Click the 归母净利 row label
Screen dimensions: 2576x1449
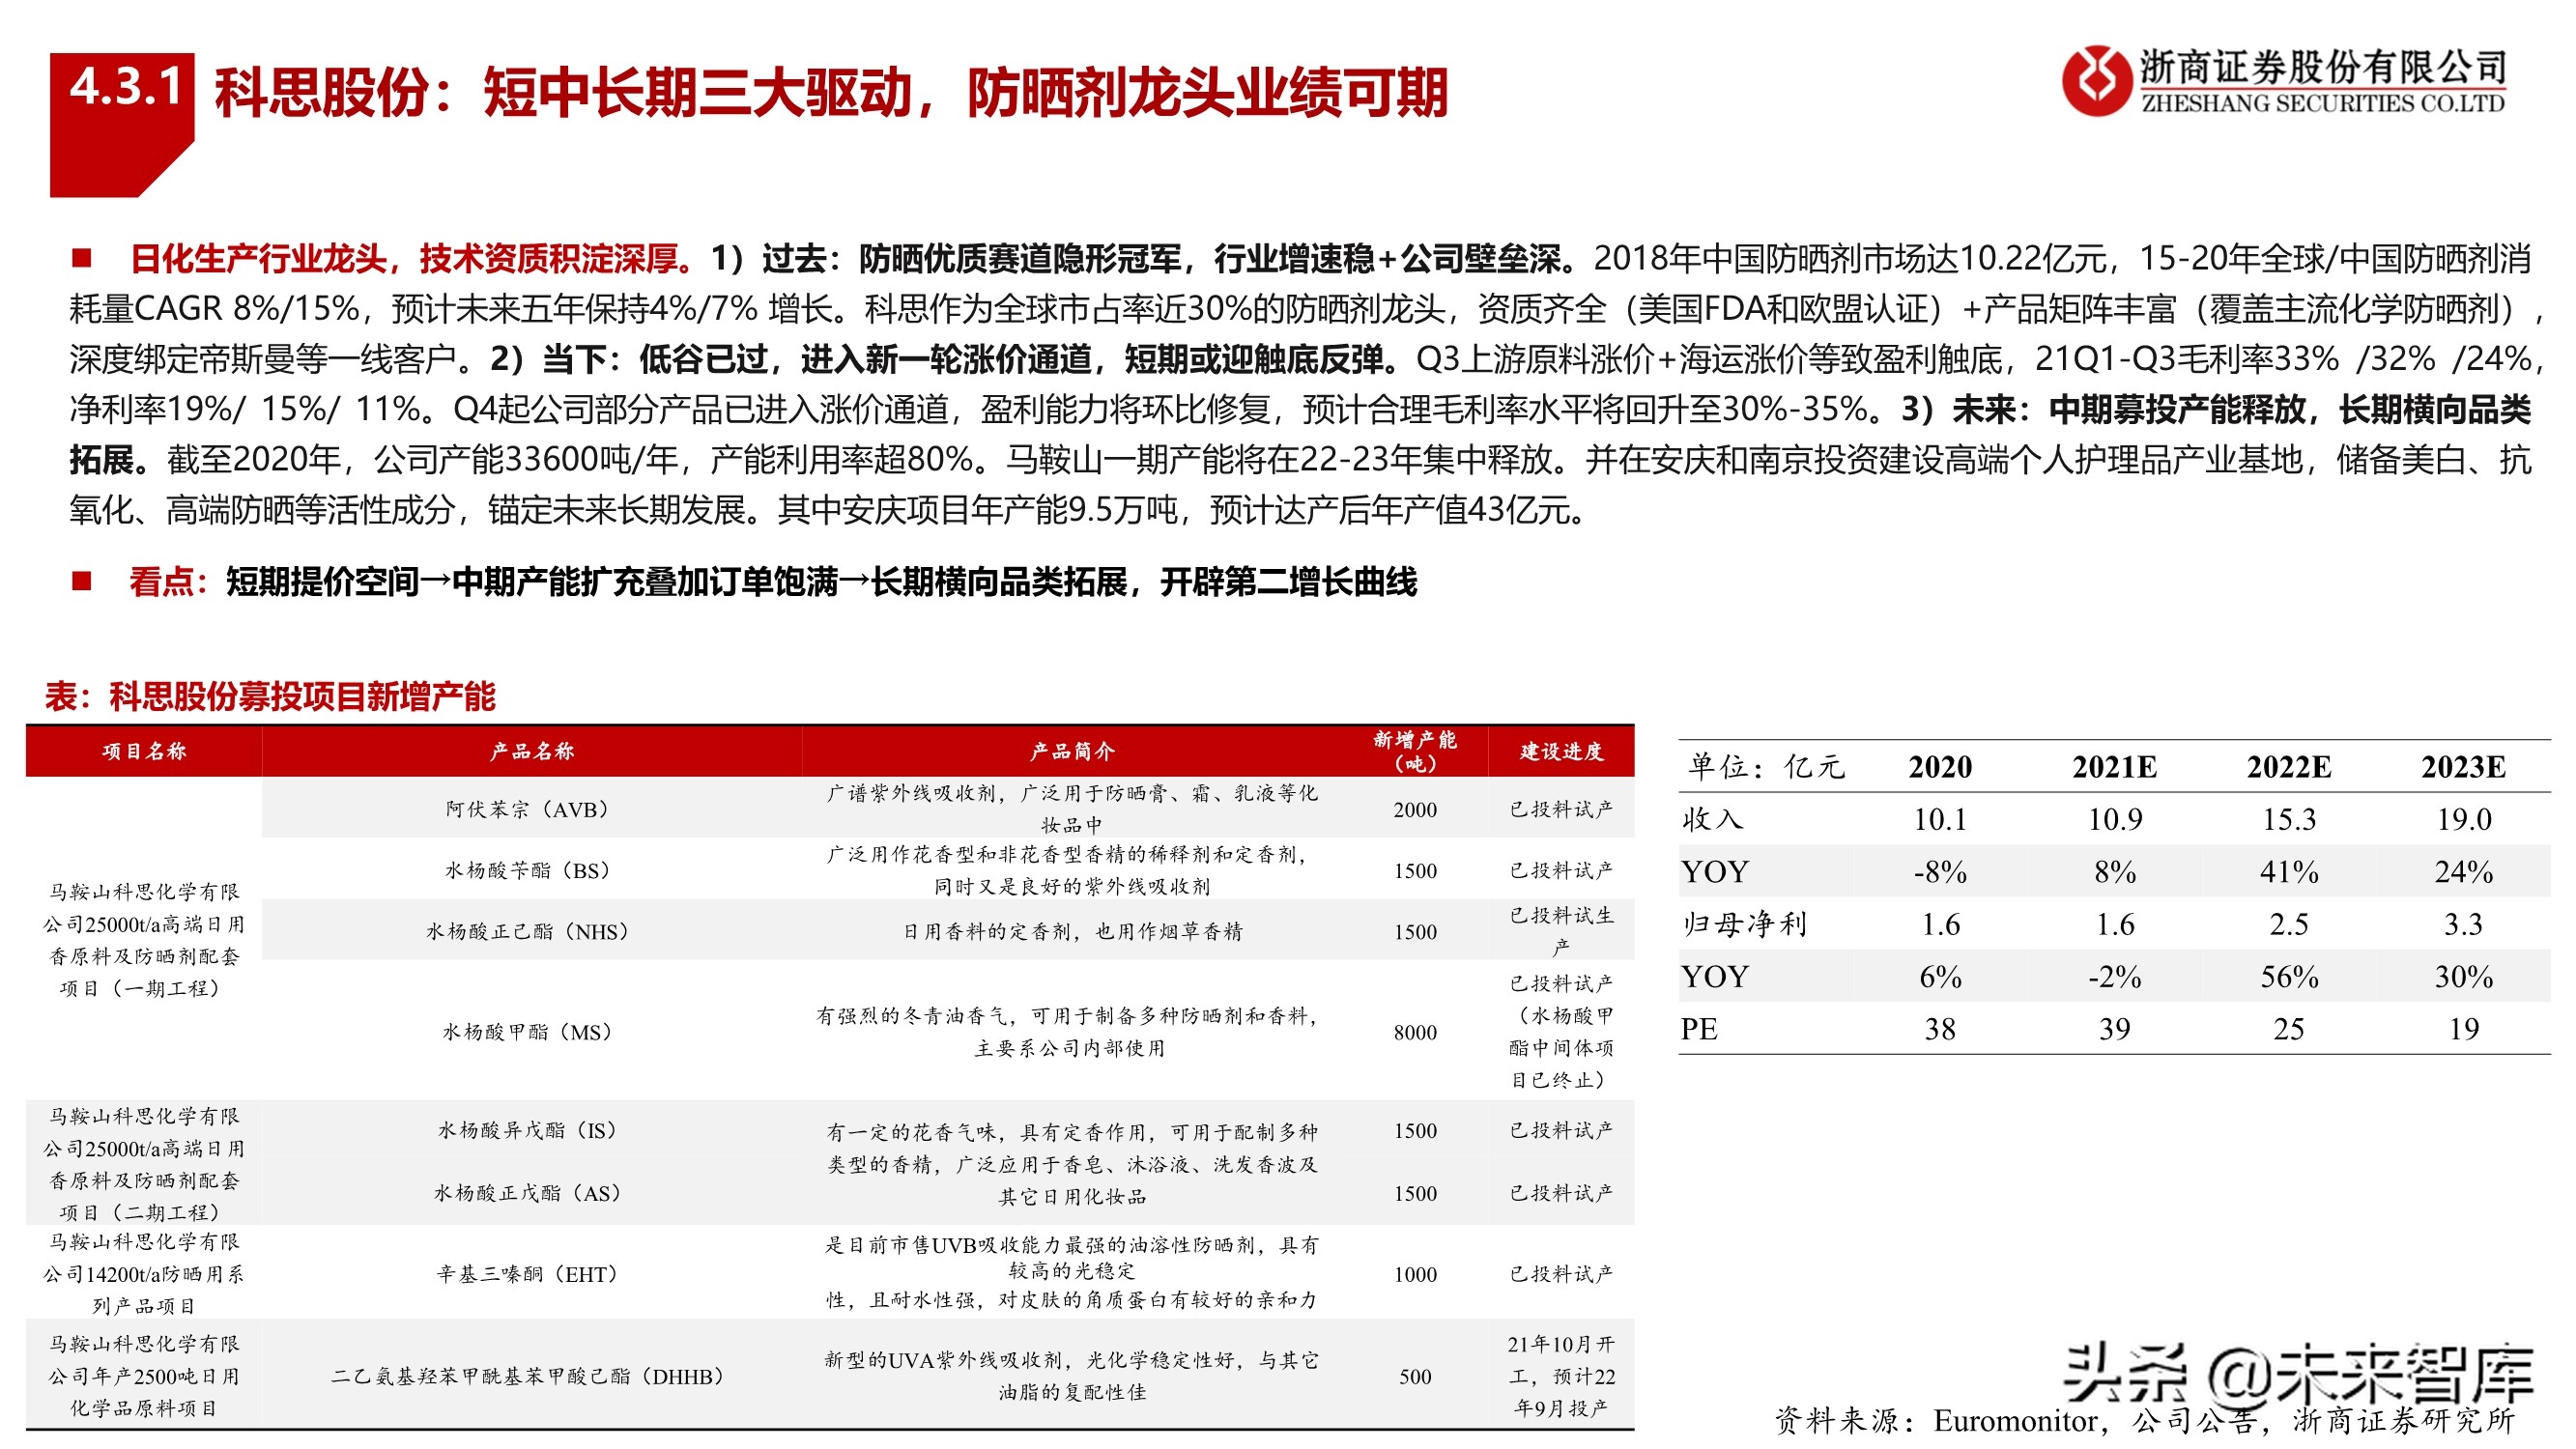[1745, 924]
